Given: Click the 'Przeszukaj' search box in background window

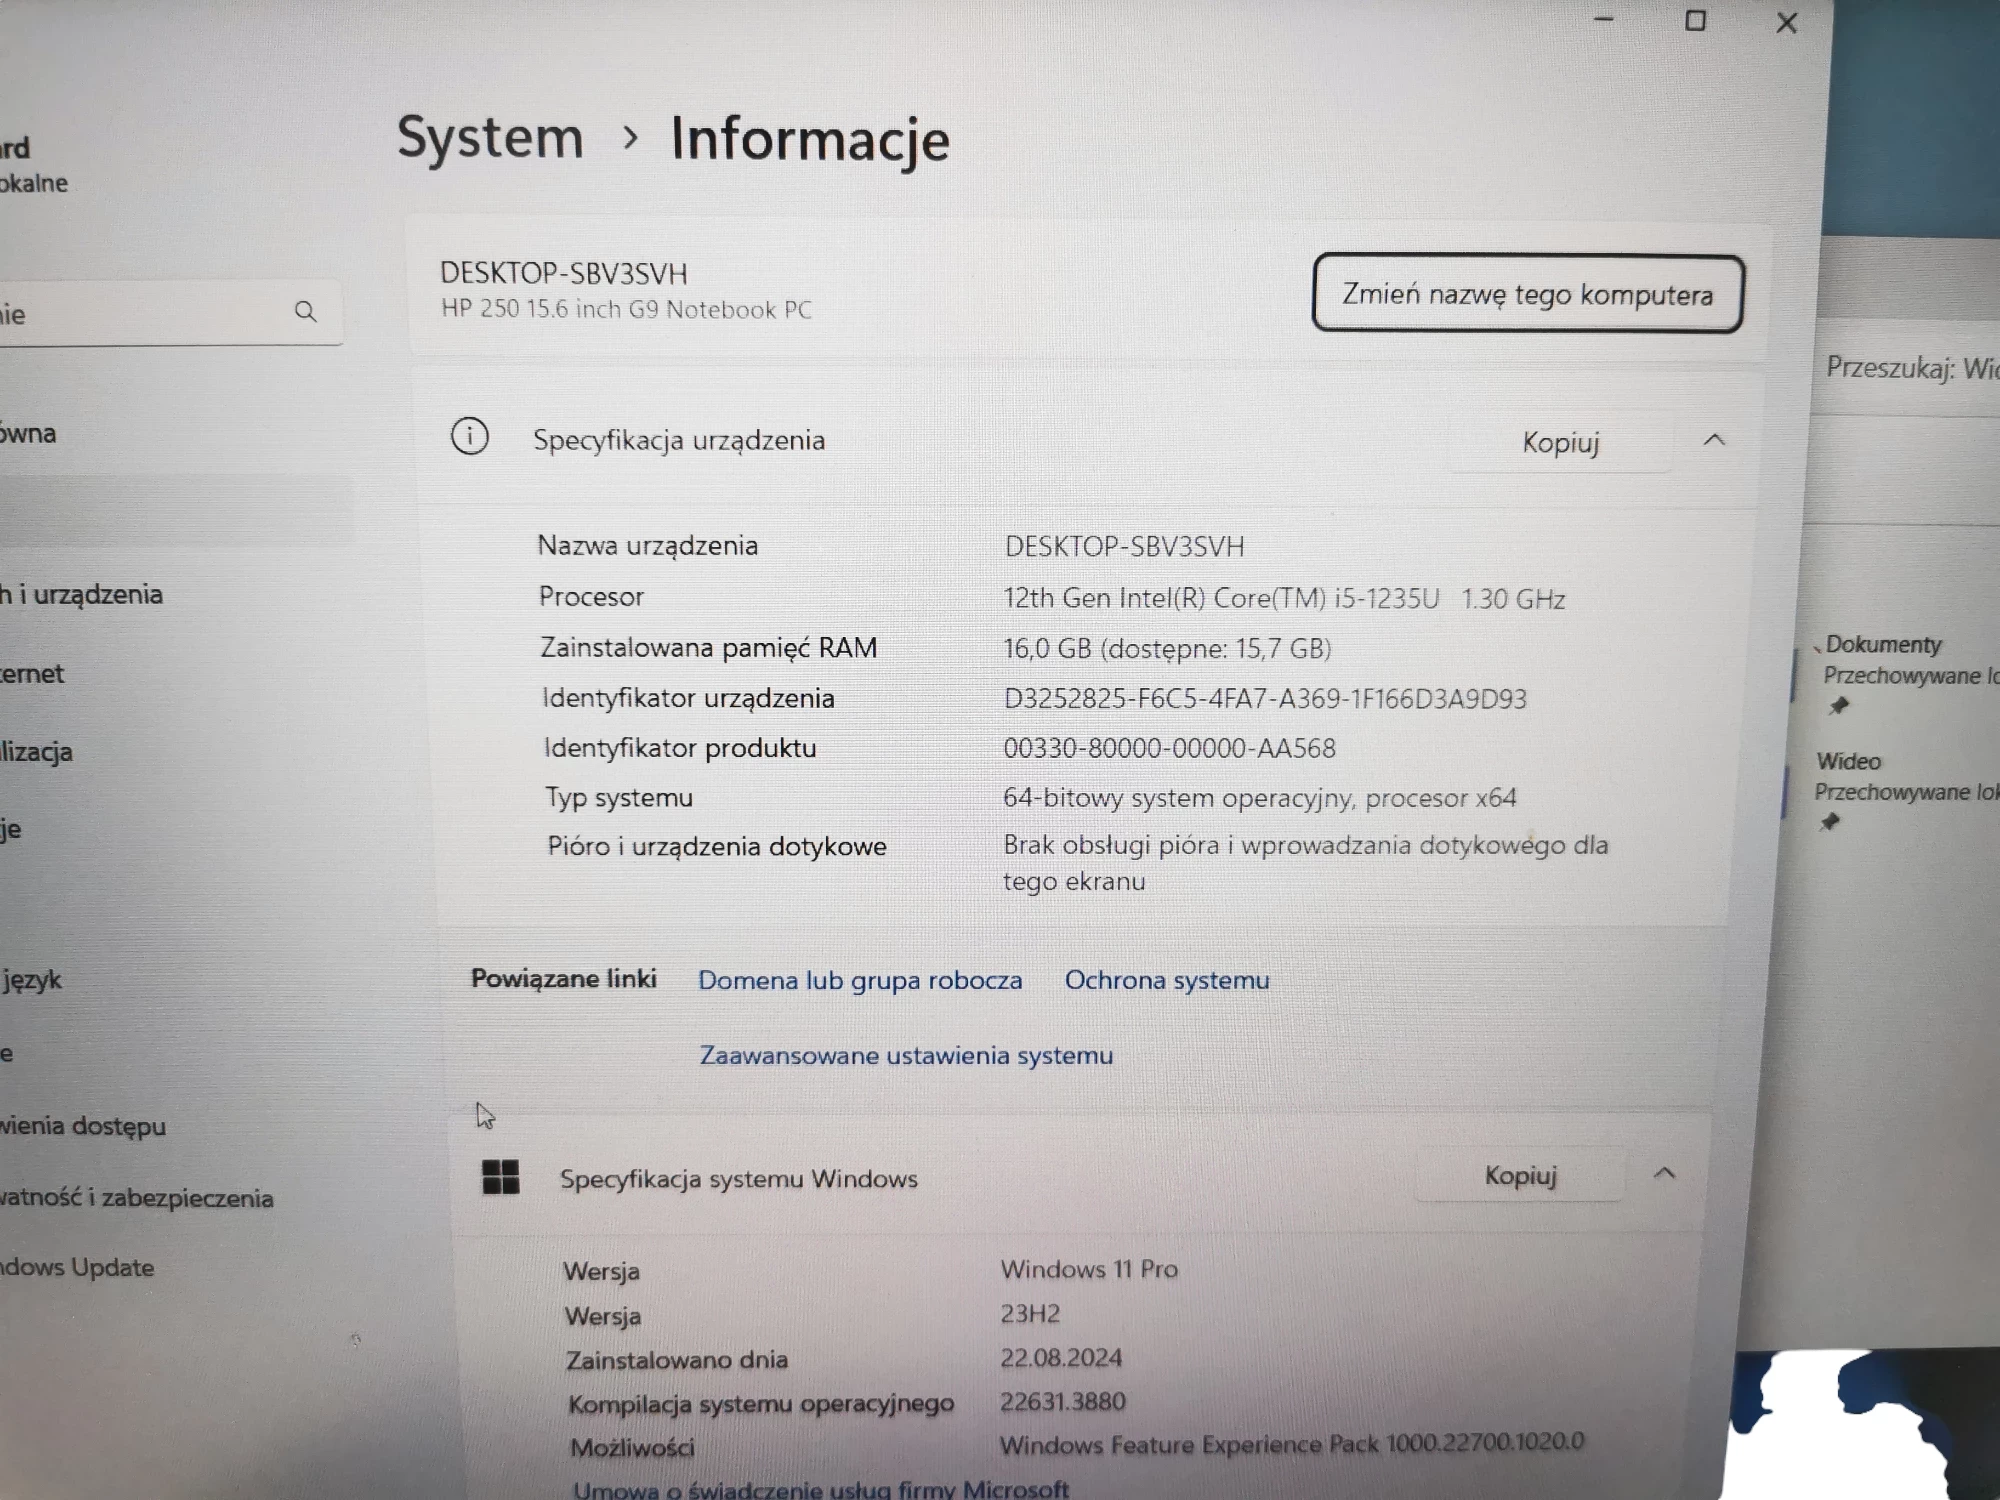Looking at the screenshot, I should [1910, 368].
